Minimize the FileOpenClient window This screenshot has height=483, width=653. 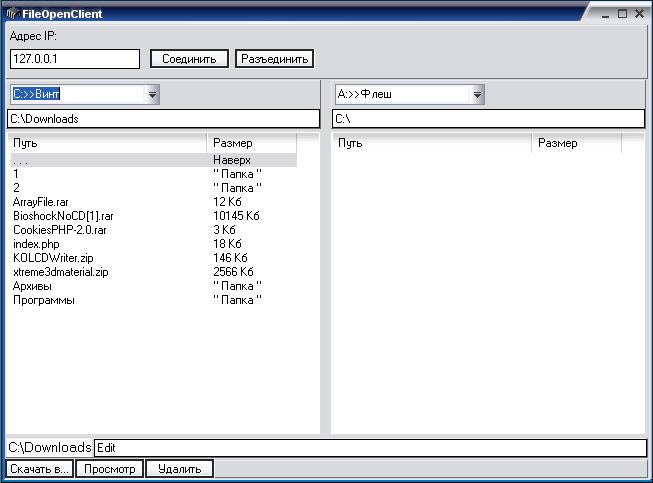606,14
